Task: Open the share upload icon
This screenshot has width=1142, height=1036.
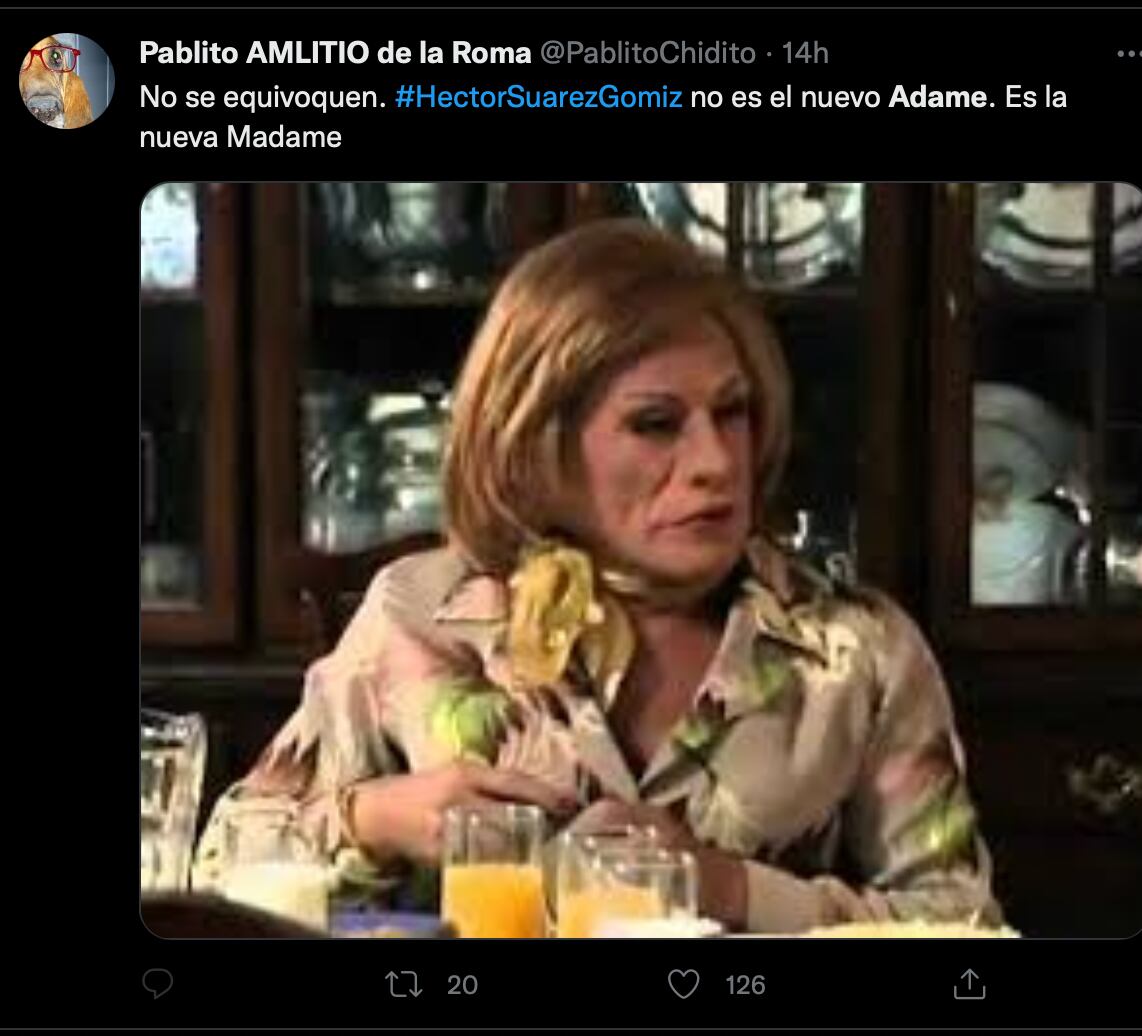Action: [969, 984]
